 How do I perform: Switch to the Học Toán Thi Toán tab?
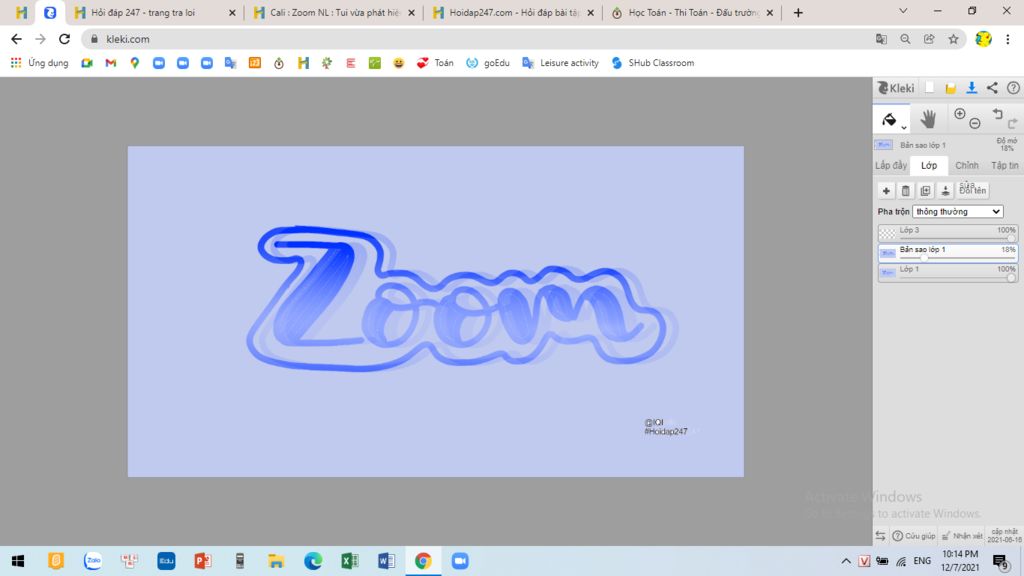pos(692,12)
